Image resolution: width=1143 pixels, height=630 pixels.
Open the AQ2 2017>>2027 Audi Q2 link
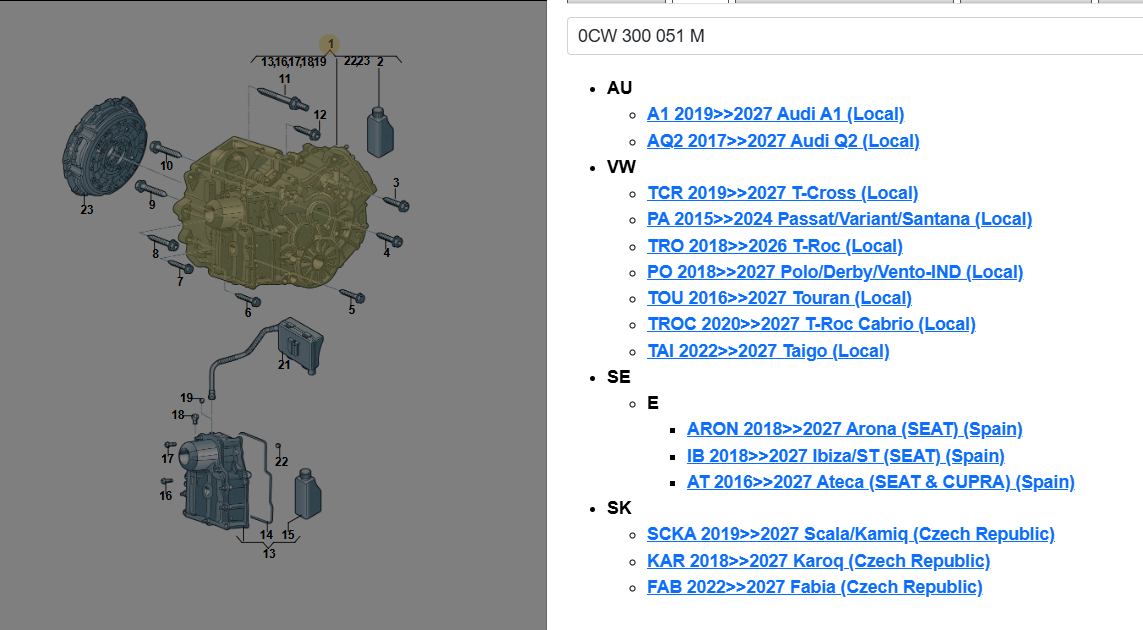click(783, 141)
